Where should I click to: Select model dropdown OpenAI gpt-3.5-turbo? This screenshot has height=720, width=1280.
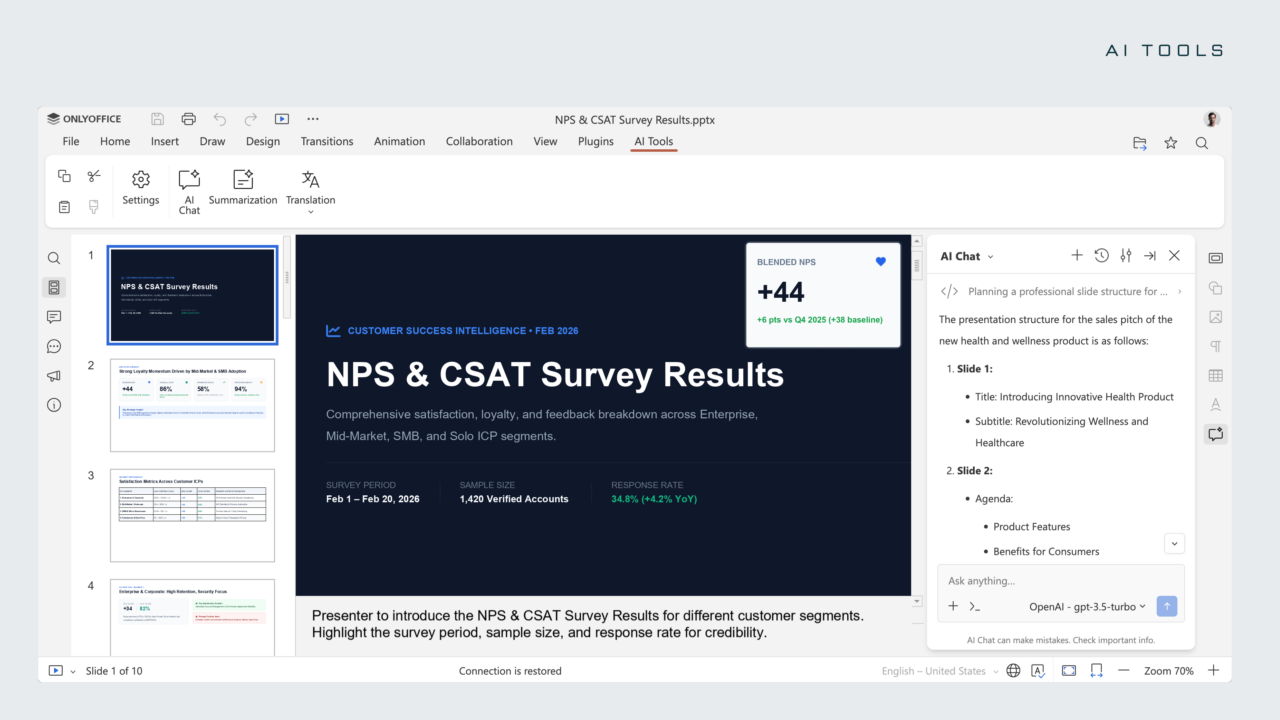tap(1088, 607)
